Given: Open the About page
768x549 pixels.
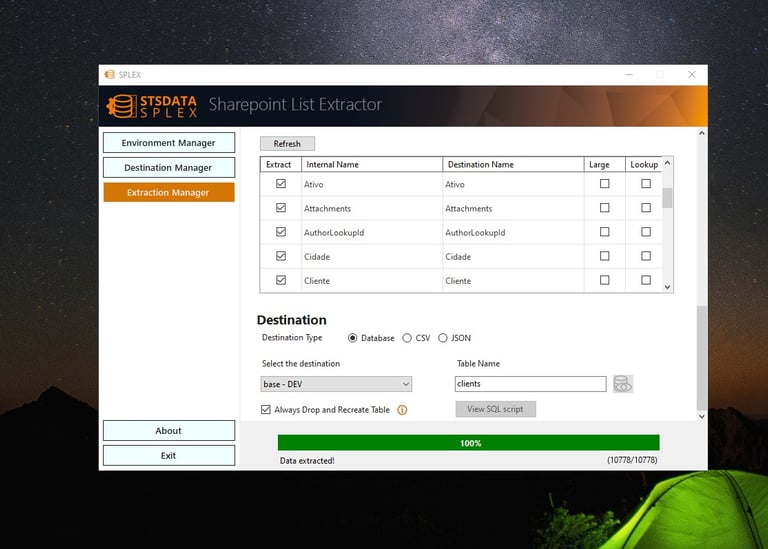Looking at the screenshot, I should click(169, 430).
